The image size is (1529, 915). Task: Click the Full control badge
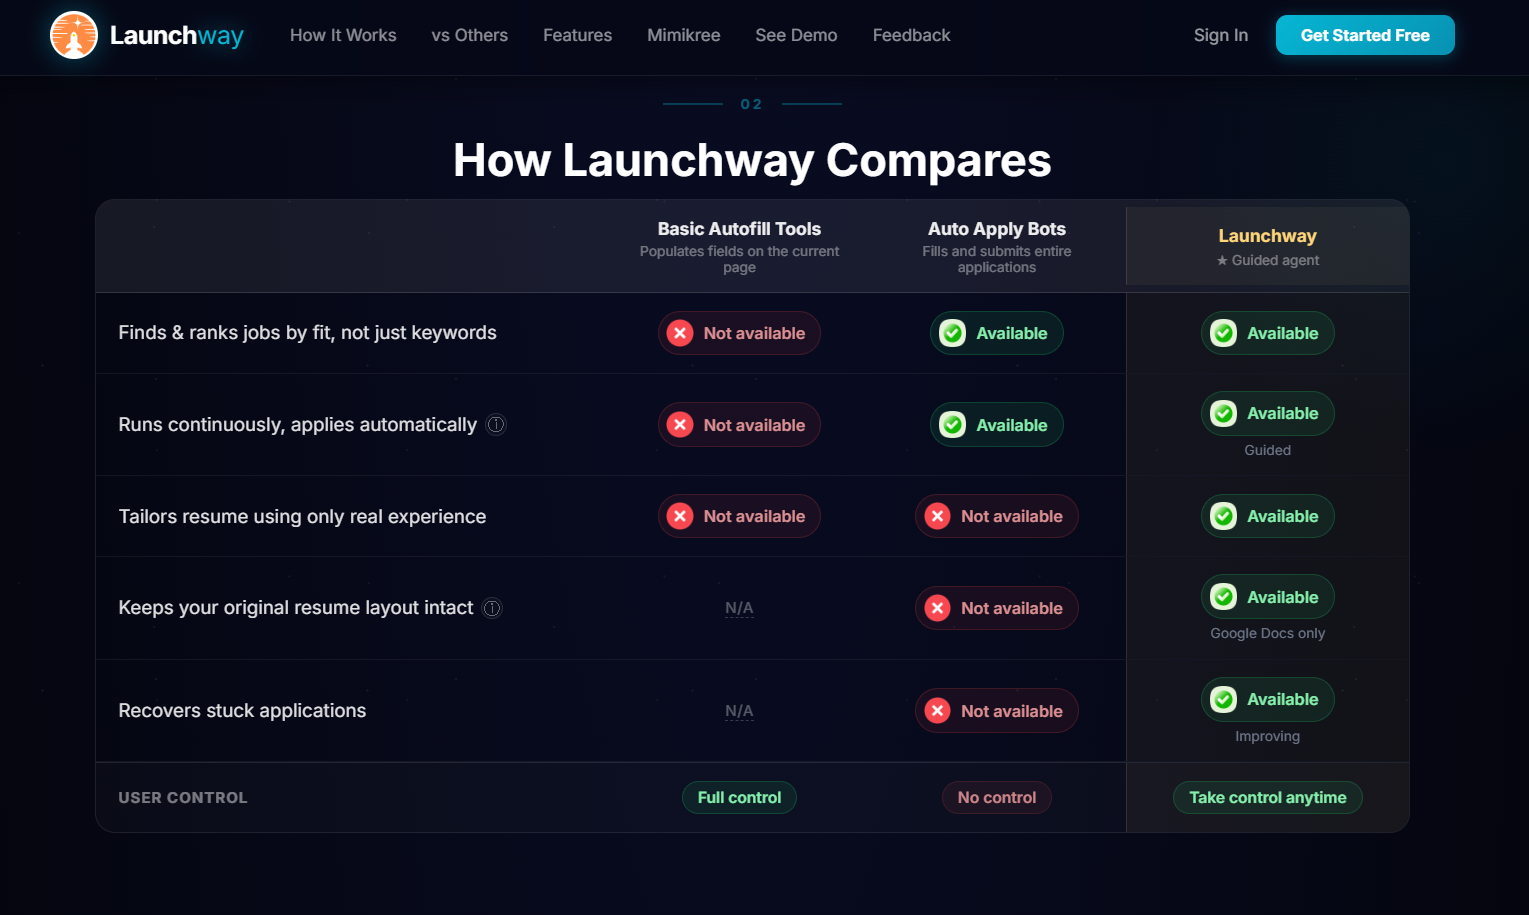pos(739,797)
